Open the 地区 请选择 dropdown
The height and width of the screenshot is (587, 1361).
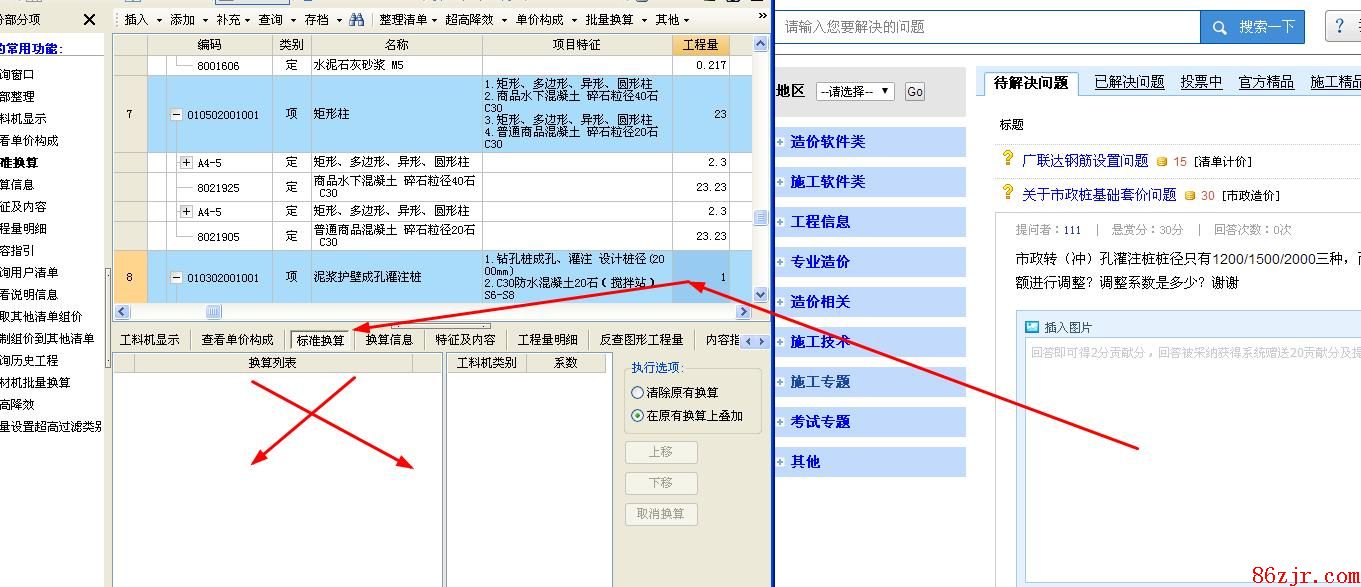[856, 92]
